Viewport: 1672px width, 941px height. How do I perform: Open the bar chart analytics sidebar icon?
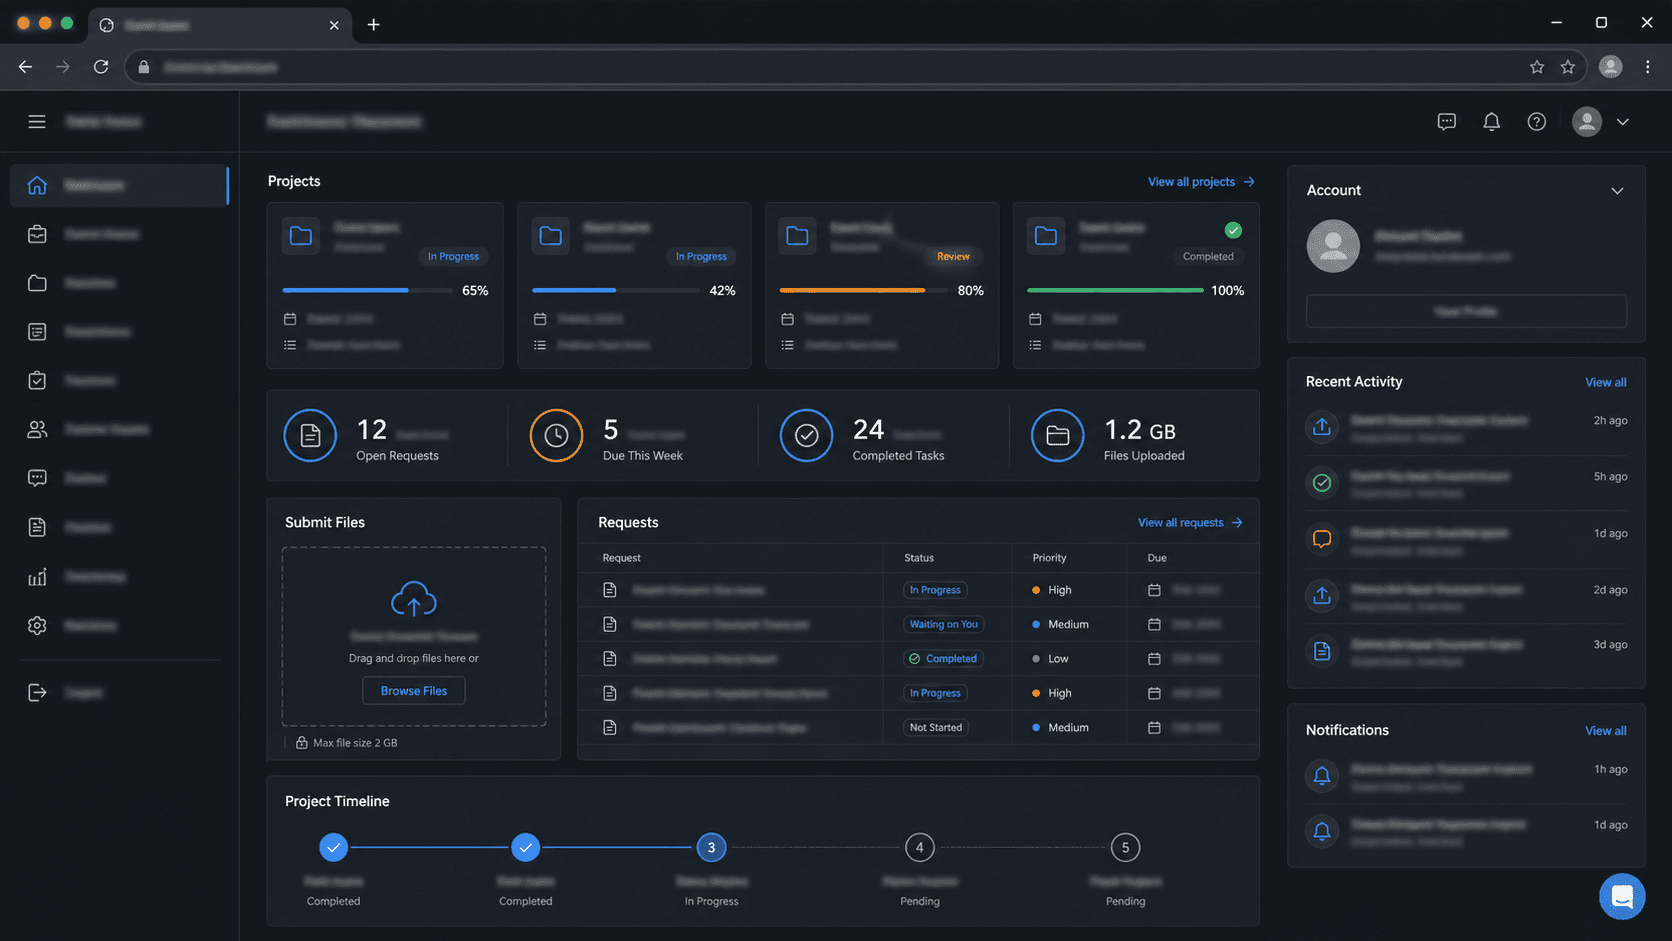click(37, 577)
